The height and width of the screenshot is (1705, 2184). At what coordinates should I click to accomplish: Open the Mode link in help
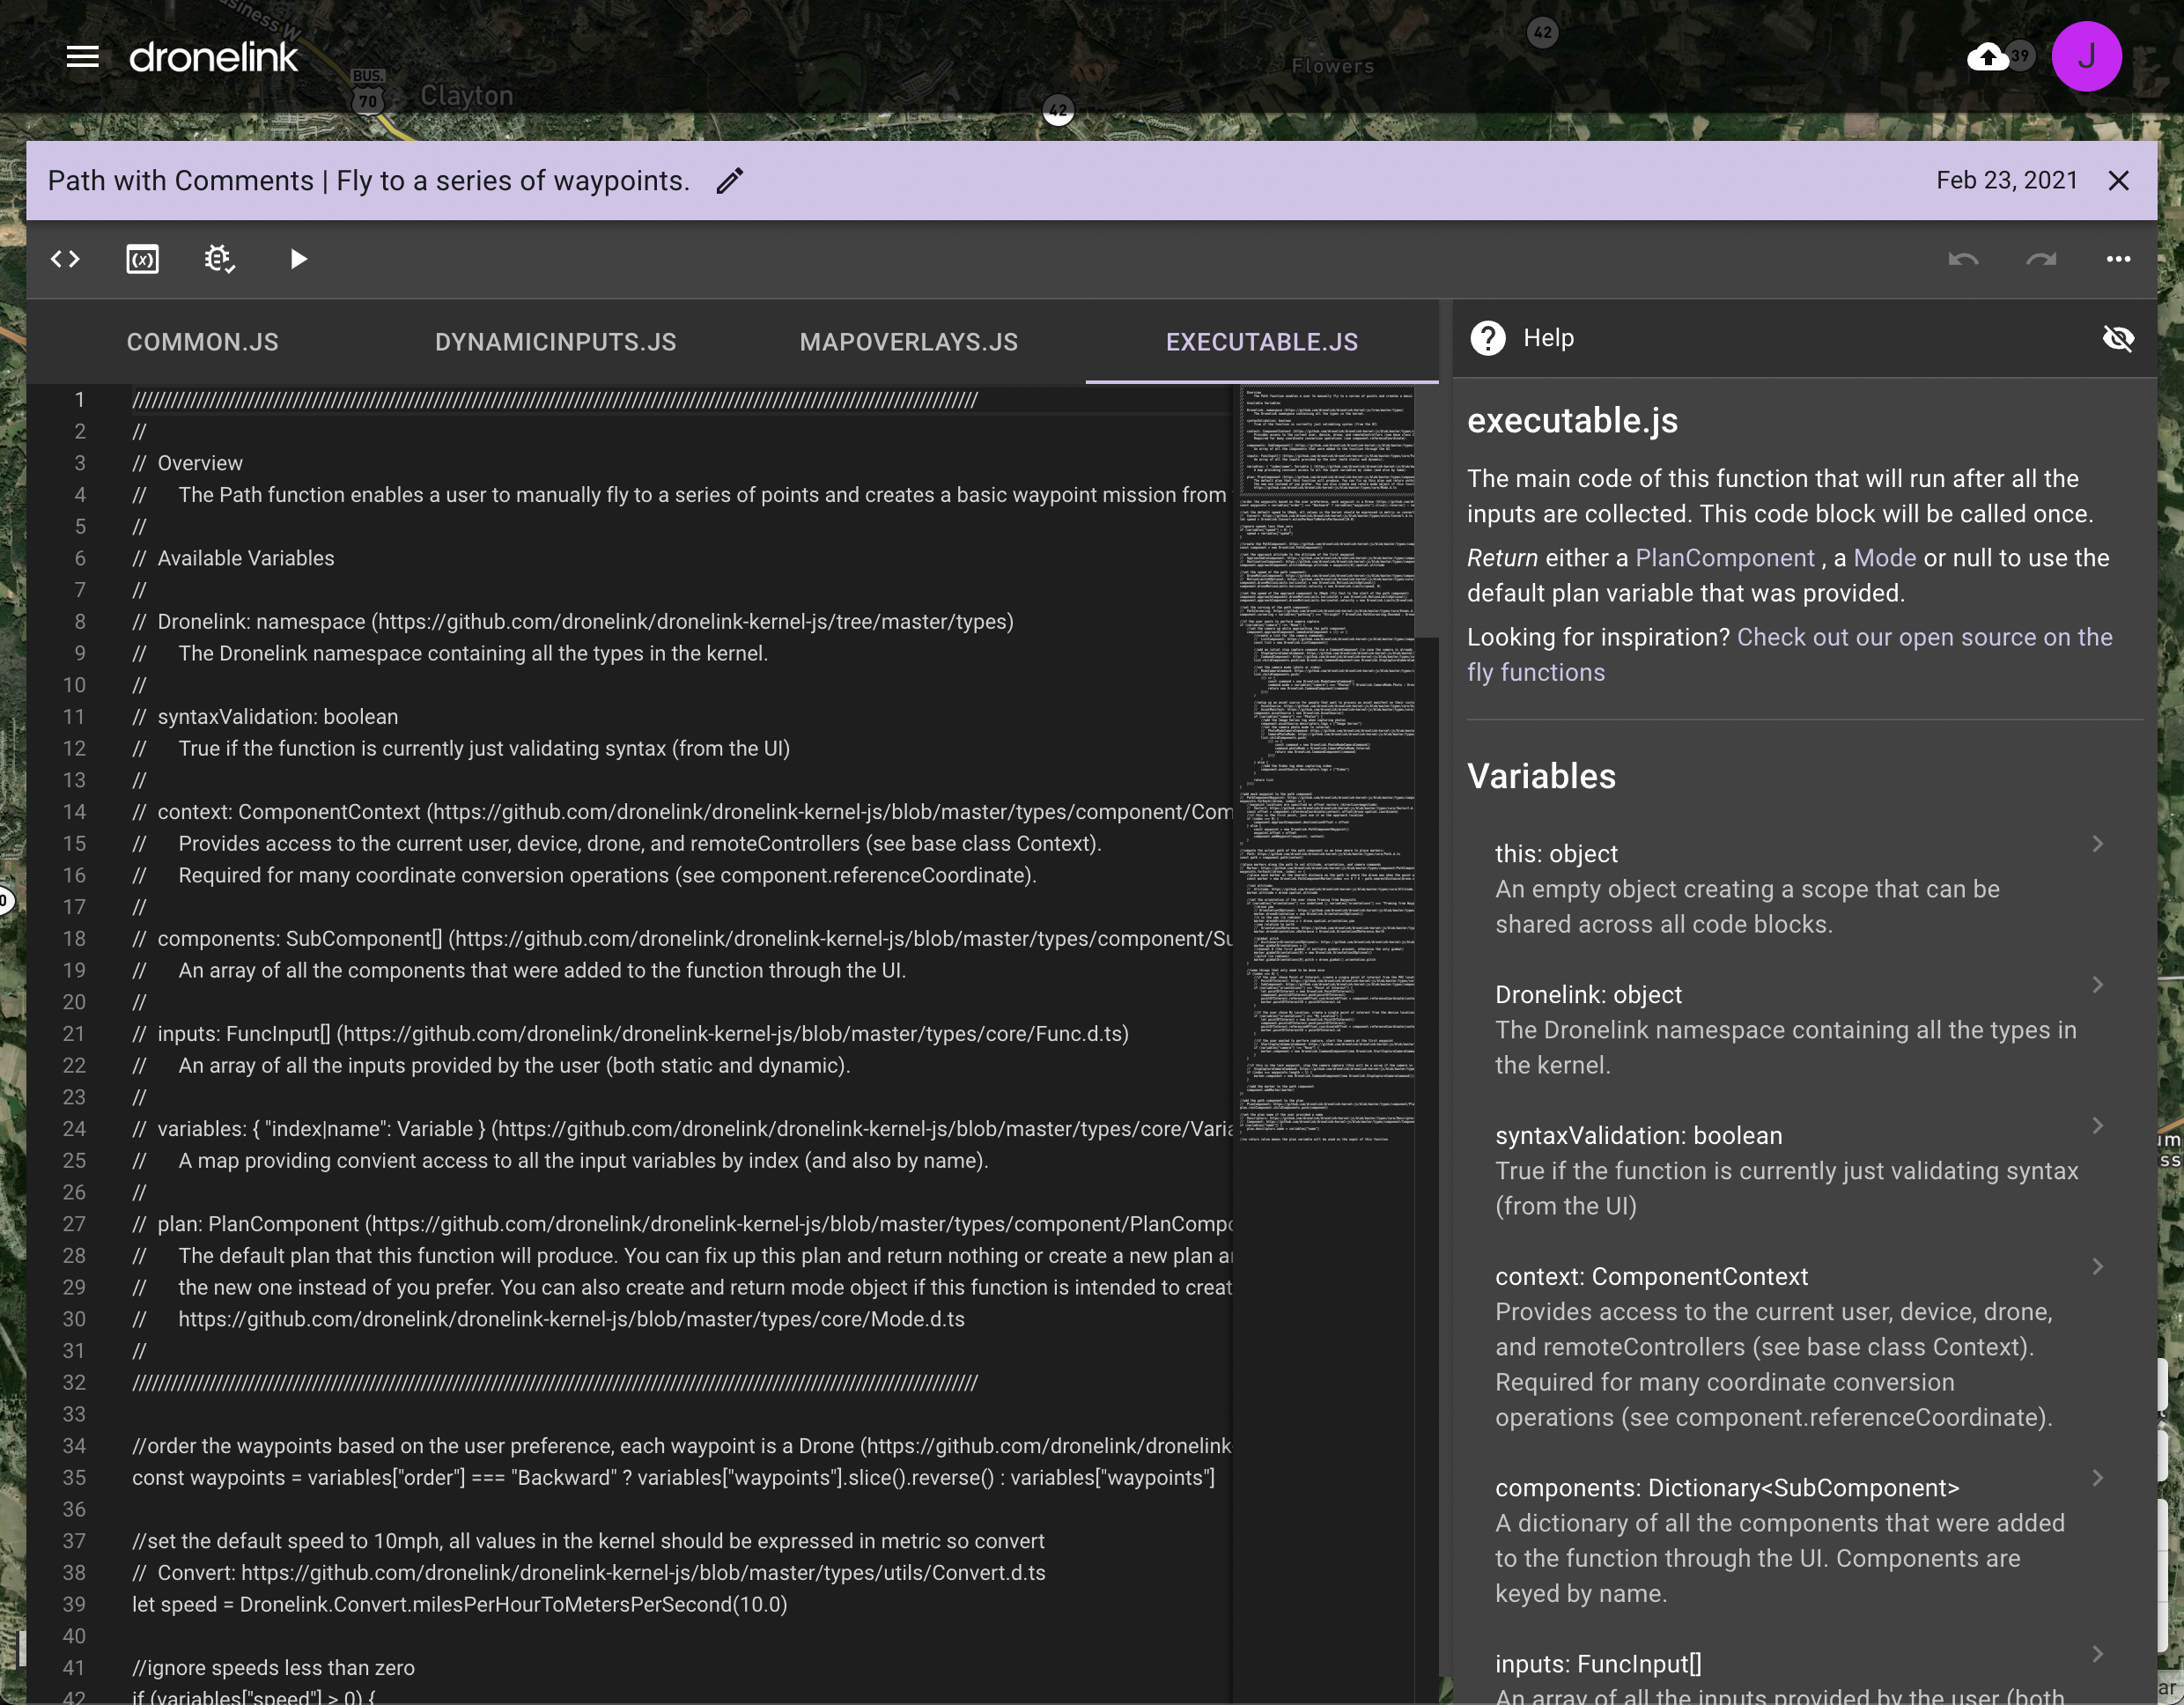(x=1885, y=558)
